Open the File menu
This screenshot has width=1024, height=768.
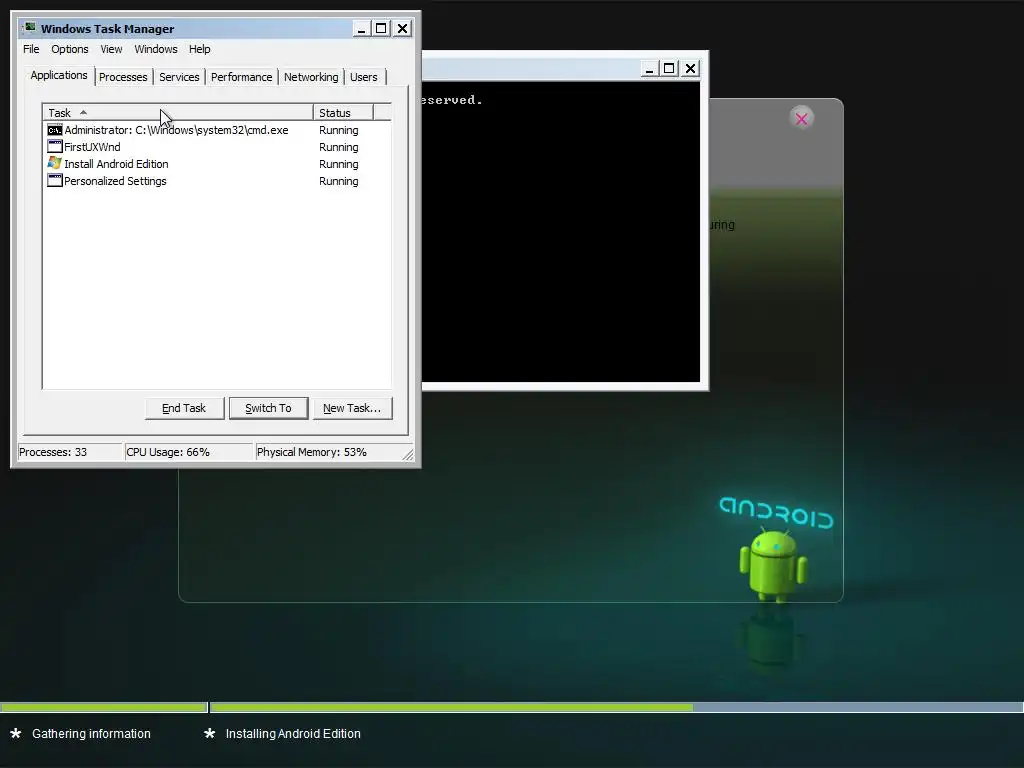click(x=31, y=49)
